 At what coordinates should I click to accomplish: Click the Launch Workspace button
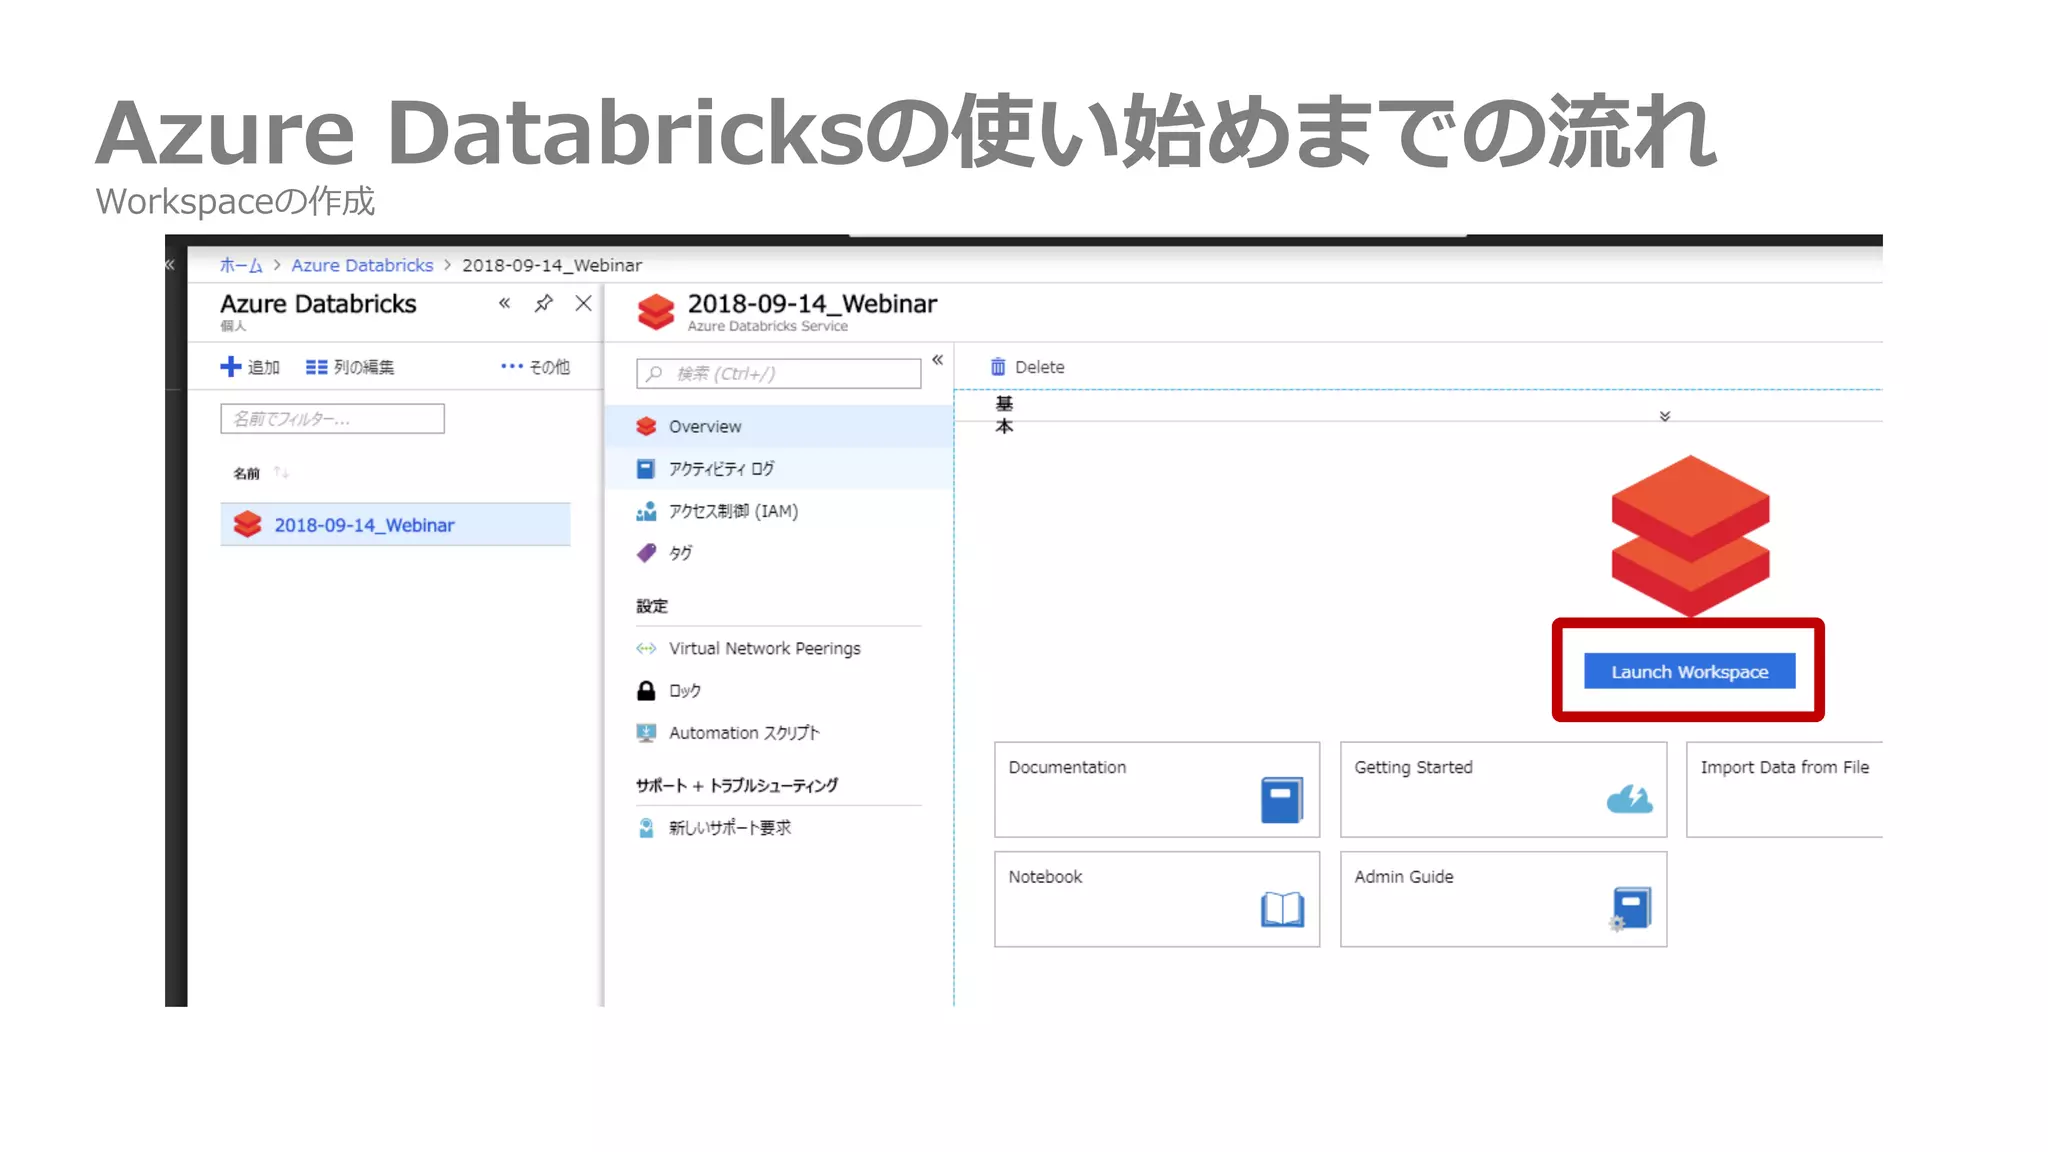coord(1689,671)
